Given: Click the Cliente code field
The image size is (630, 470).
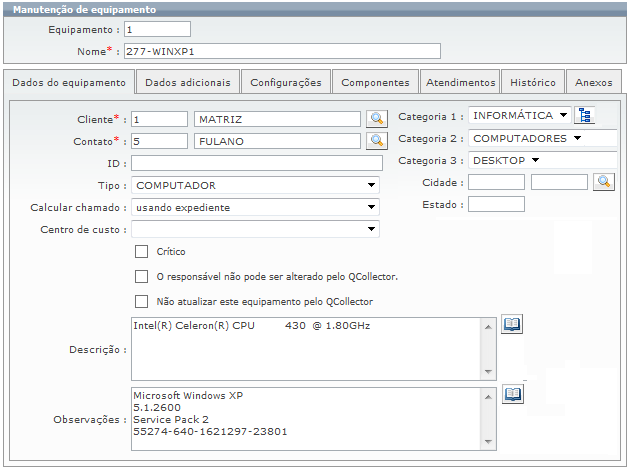Looking at the screenshot, I should tap(159, 119).
